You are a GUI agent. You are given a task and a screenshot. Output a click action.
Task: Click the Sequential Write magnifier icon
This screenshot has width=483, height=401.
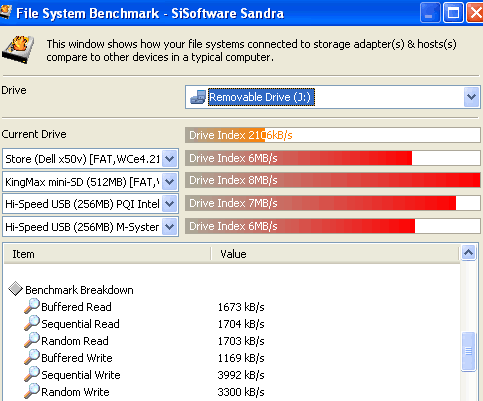(x=32, y=374)
